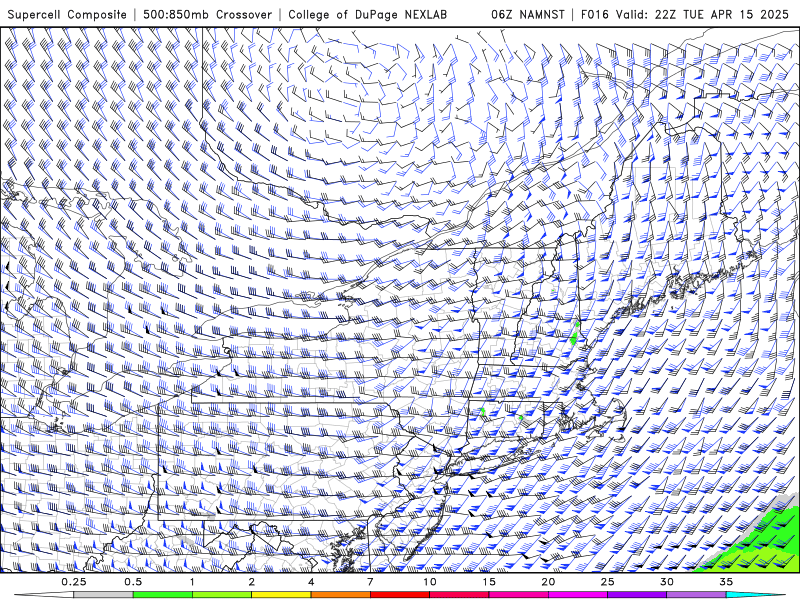Image resolution: width=800 pixels, height=600 pixels.
Task: Click the 0.5 value on the color scale
Action: coord(133,582)
